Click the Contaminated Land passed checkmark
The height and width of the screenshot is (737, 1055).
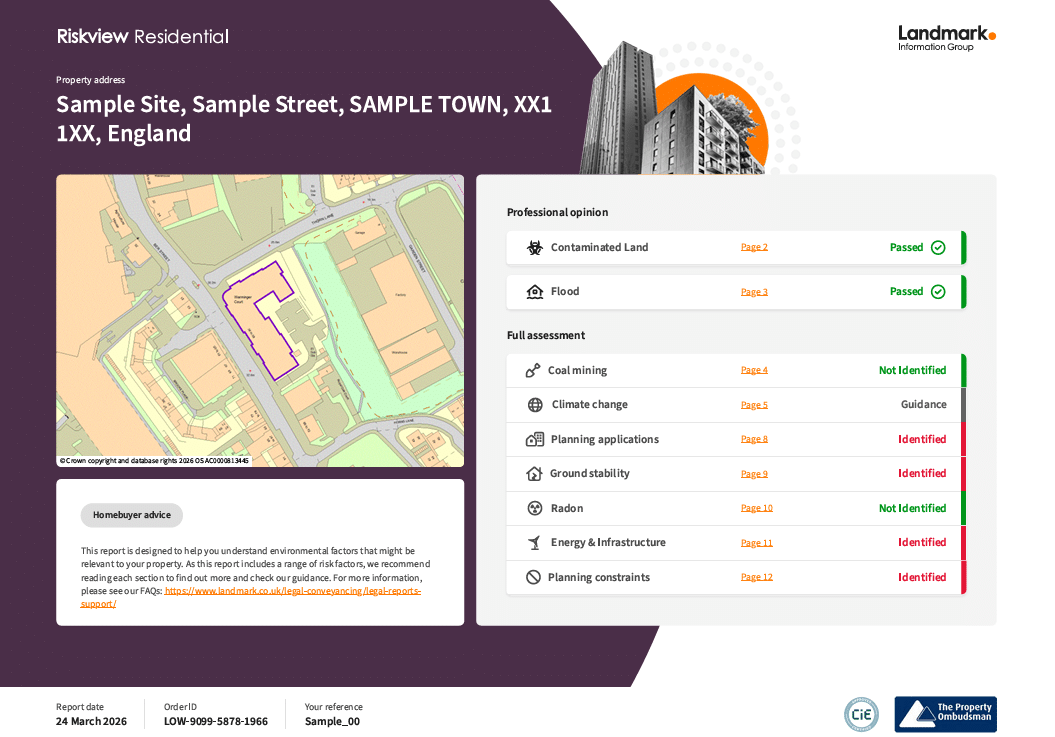coord(938,248)
